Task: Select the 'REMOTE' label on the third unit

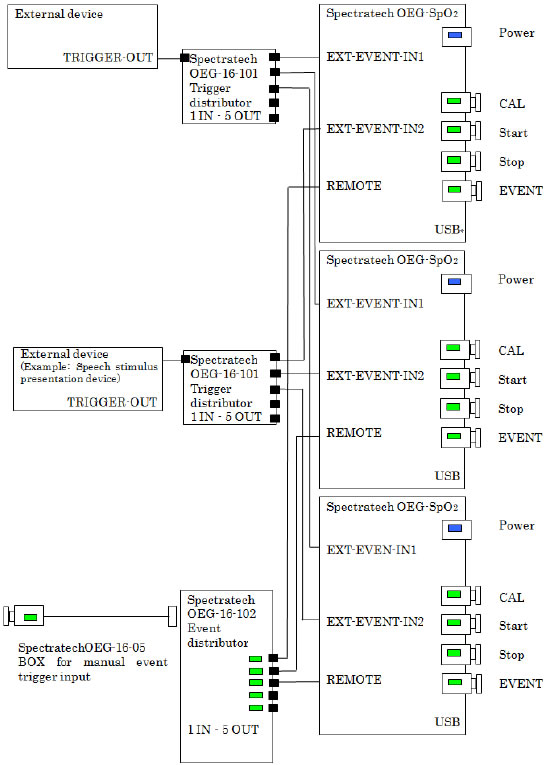Action: (x=354, y=680)
